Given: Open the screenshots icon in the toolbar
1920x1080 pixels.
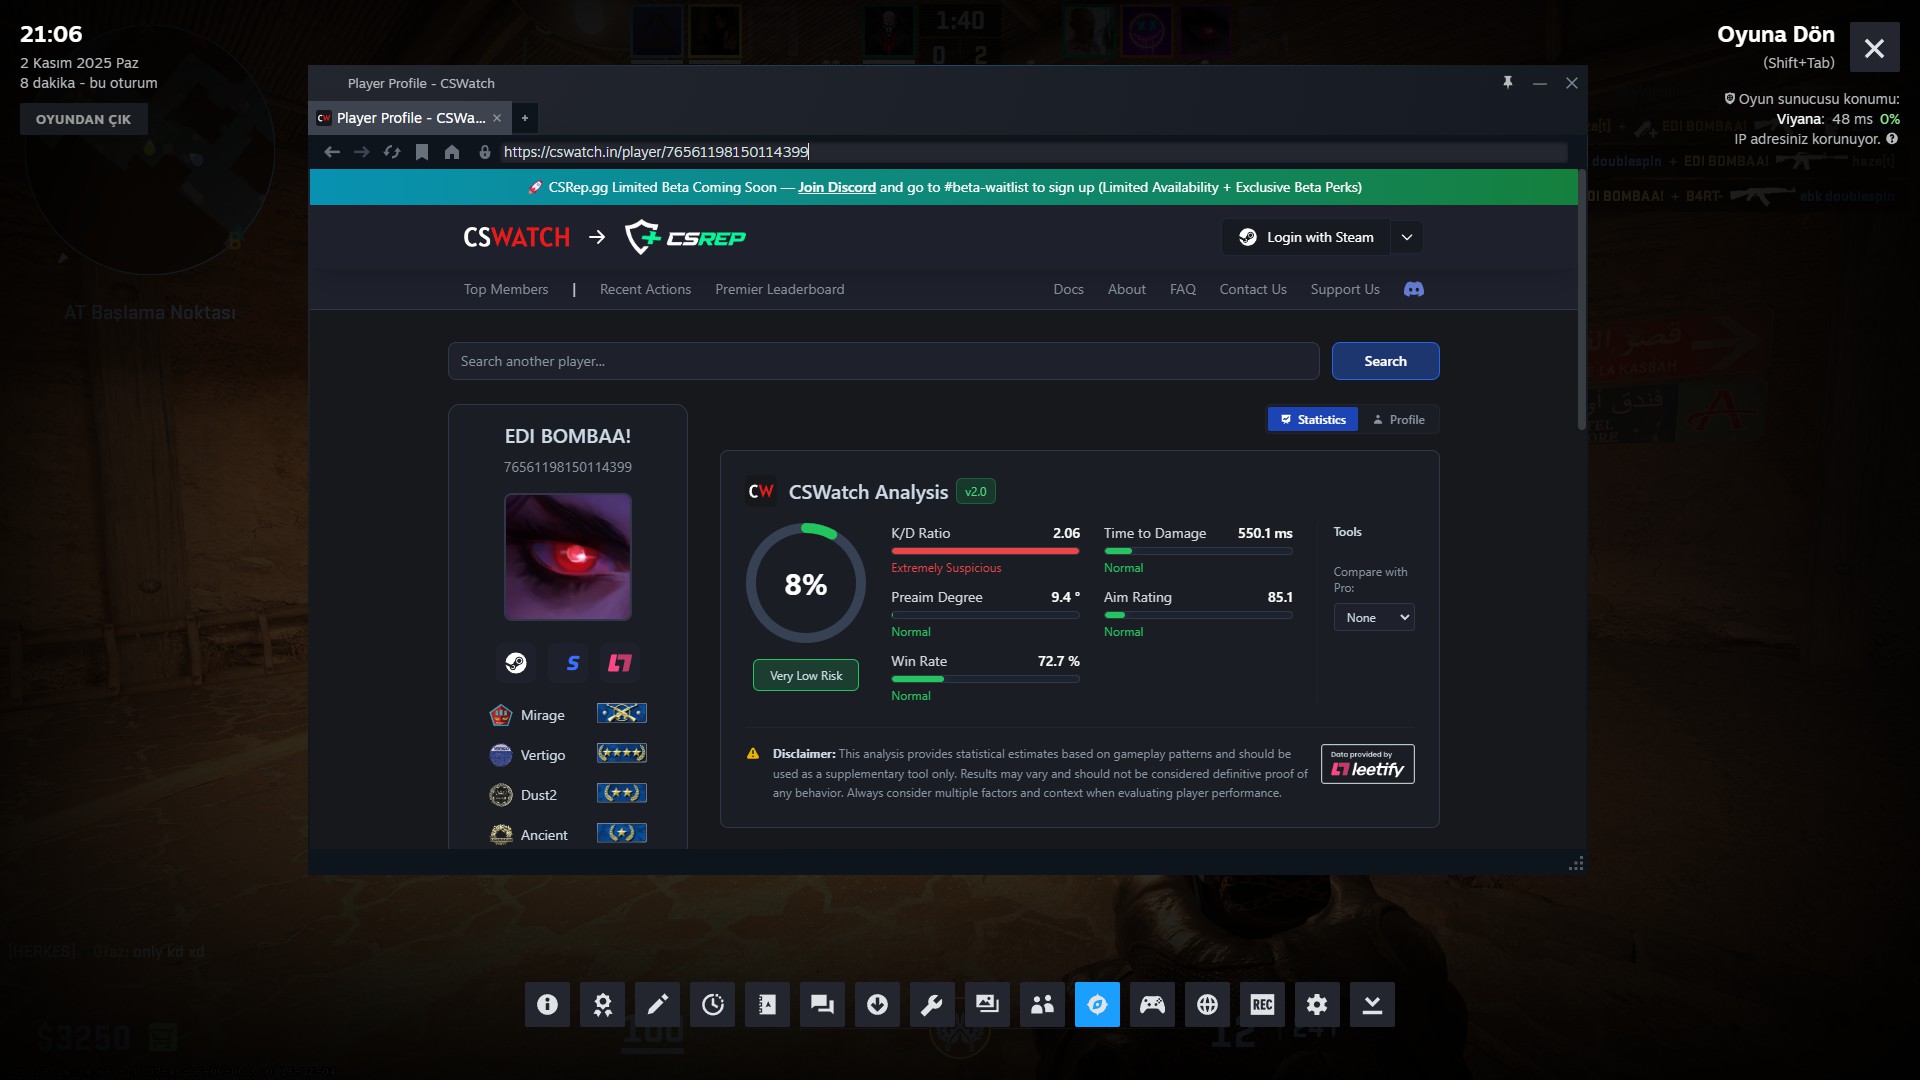Looking at the screenshot, I should tap(987, 1004).
